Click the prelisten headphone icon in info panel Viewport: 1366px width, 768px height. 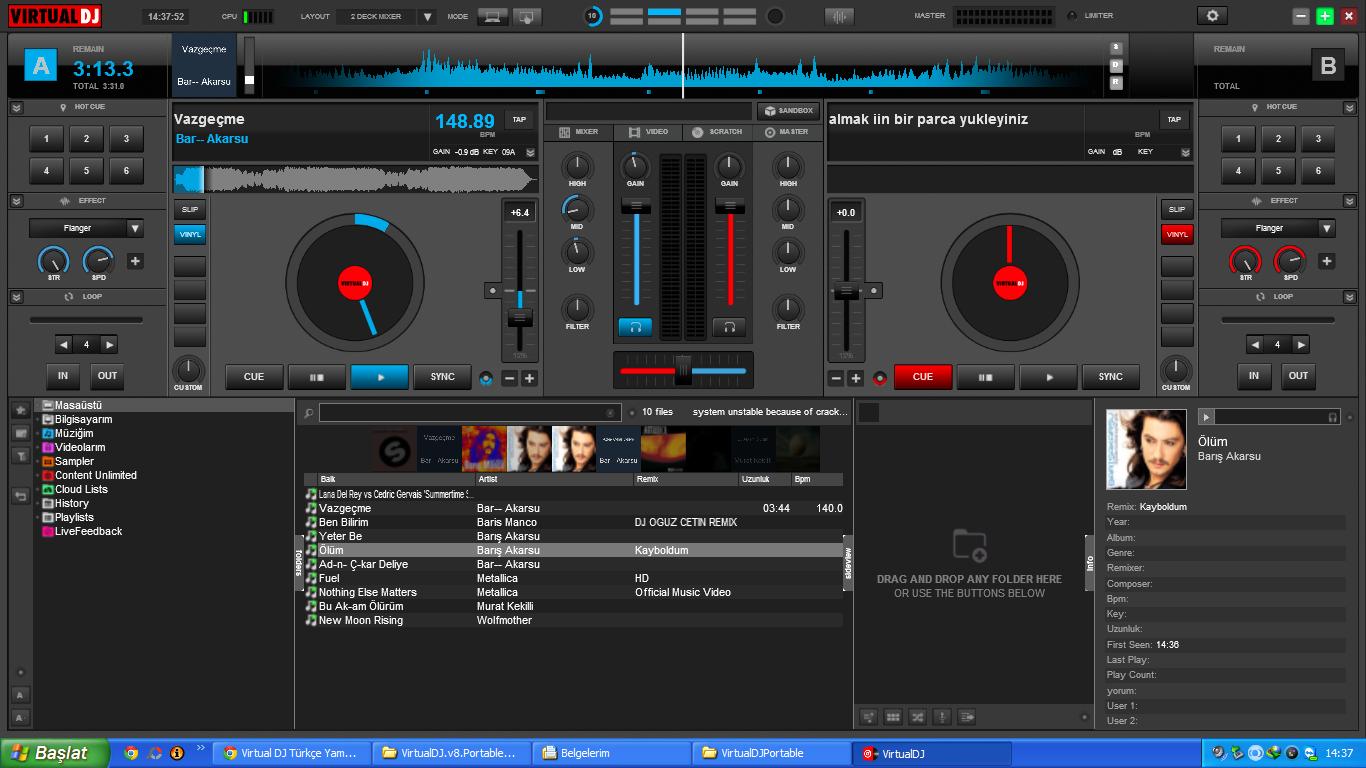pos(1332,416)
